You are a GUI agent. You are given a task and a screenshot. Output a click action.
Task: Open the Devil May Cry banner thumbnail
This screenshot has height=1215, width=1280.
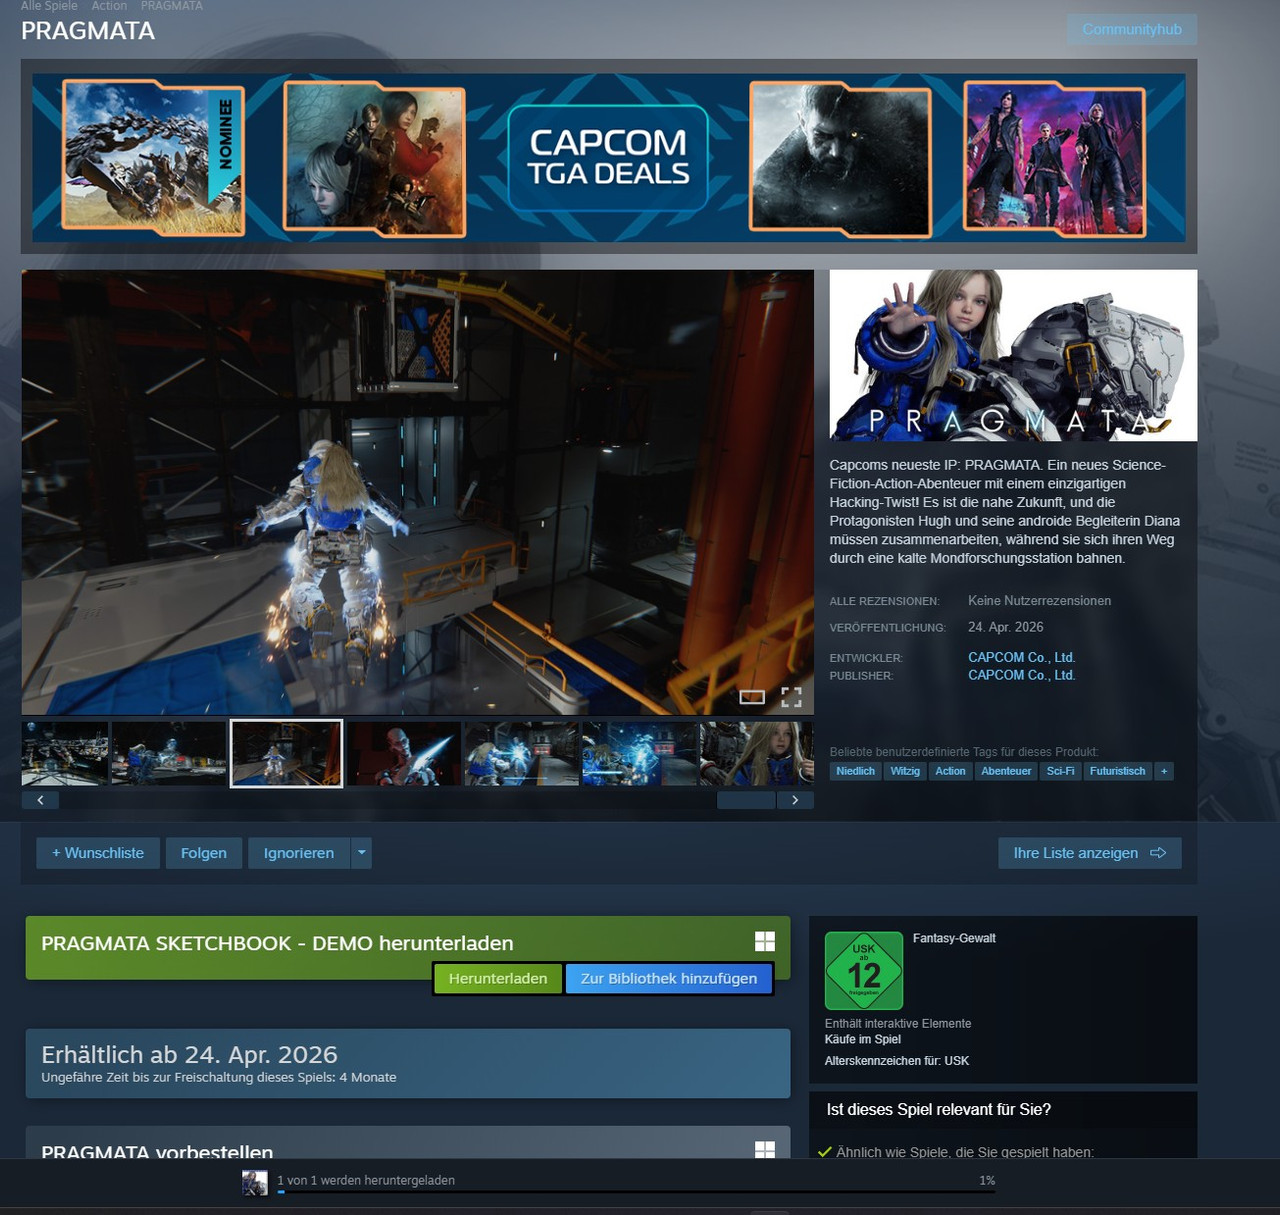point(1054,160)
